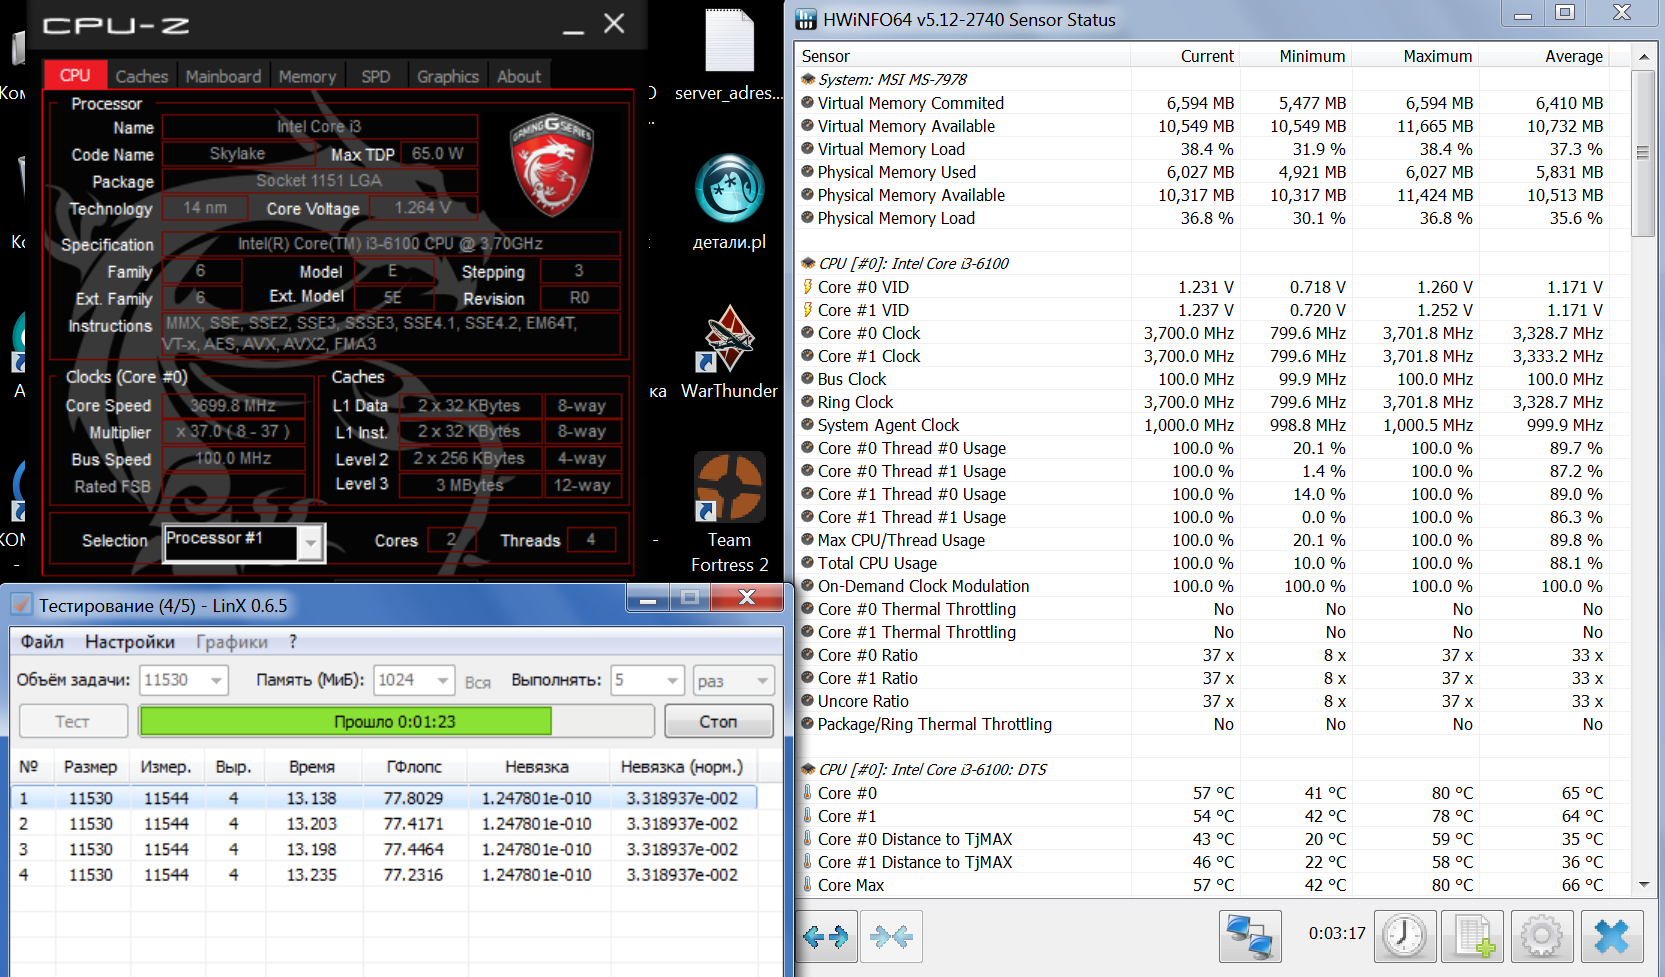Open the Memory tab in CPU-Z
This screenshot has height=977, width=1665.
click(307, 76)
